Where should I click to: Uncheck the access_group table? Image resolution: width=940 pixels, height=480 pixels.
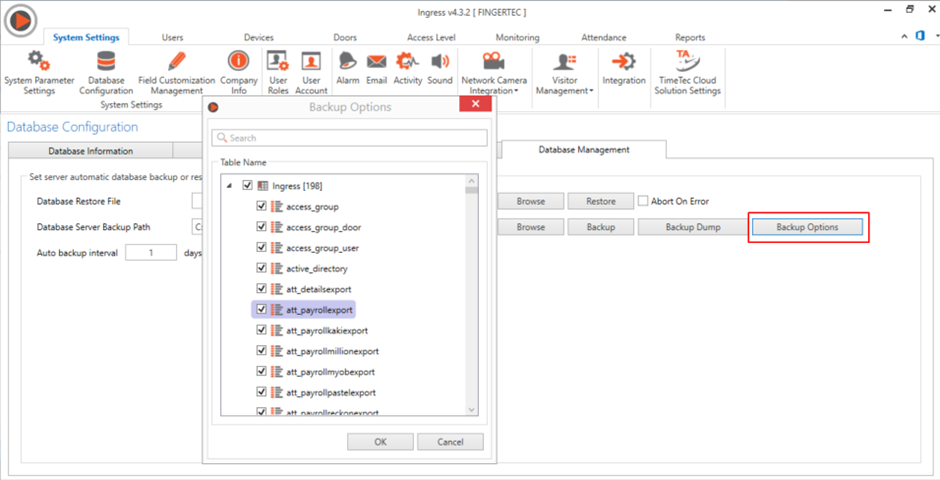[x=261, y=206]
